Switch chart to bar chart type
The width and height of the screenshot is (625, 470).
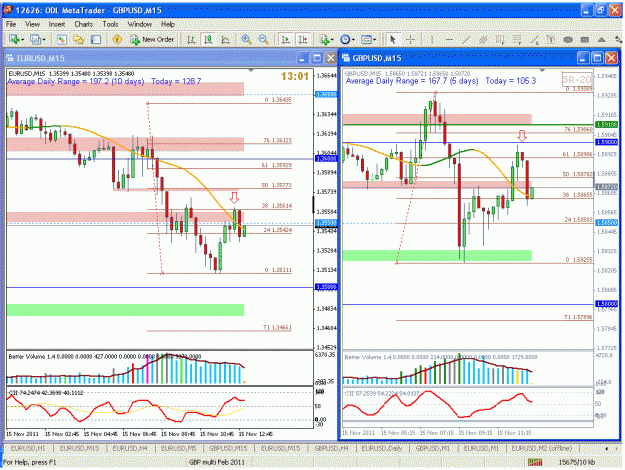191,39
